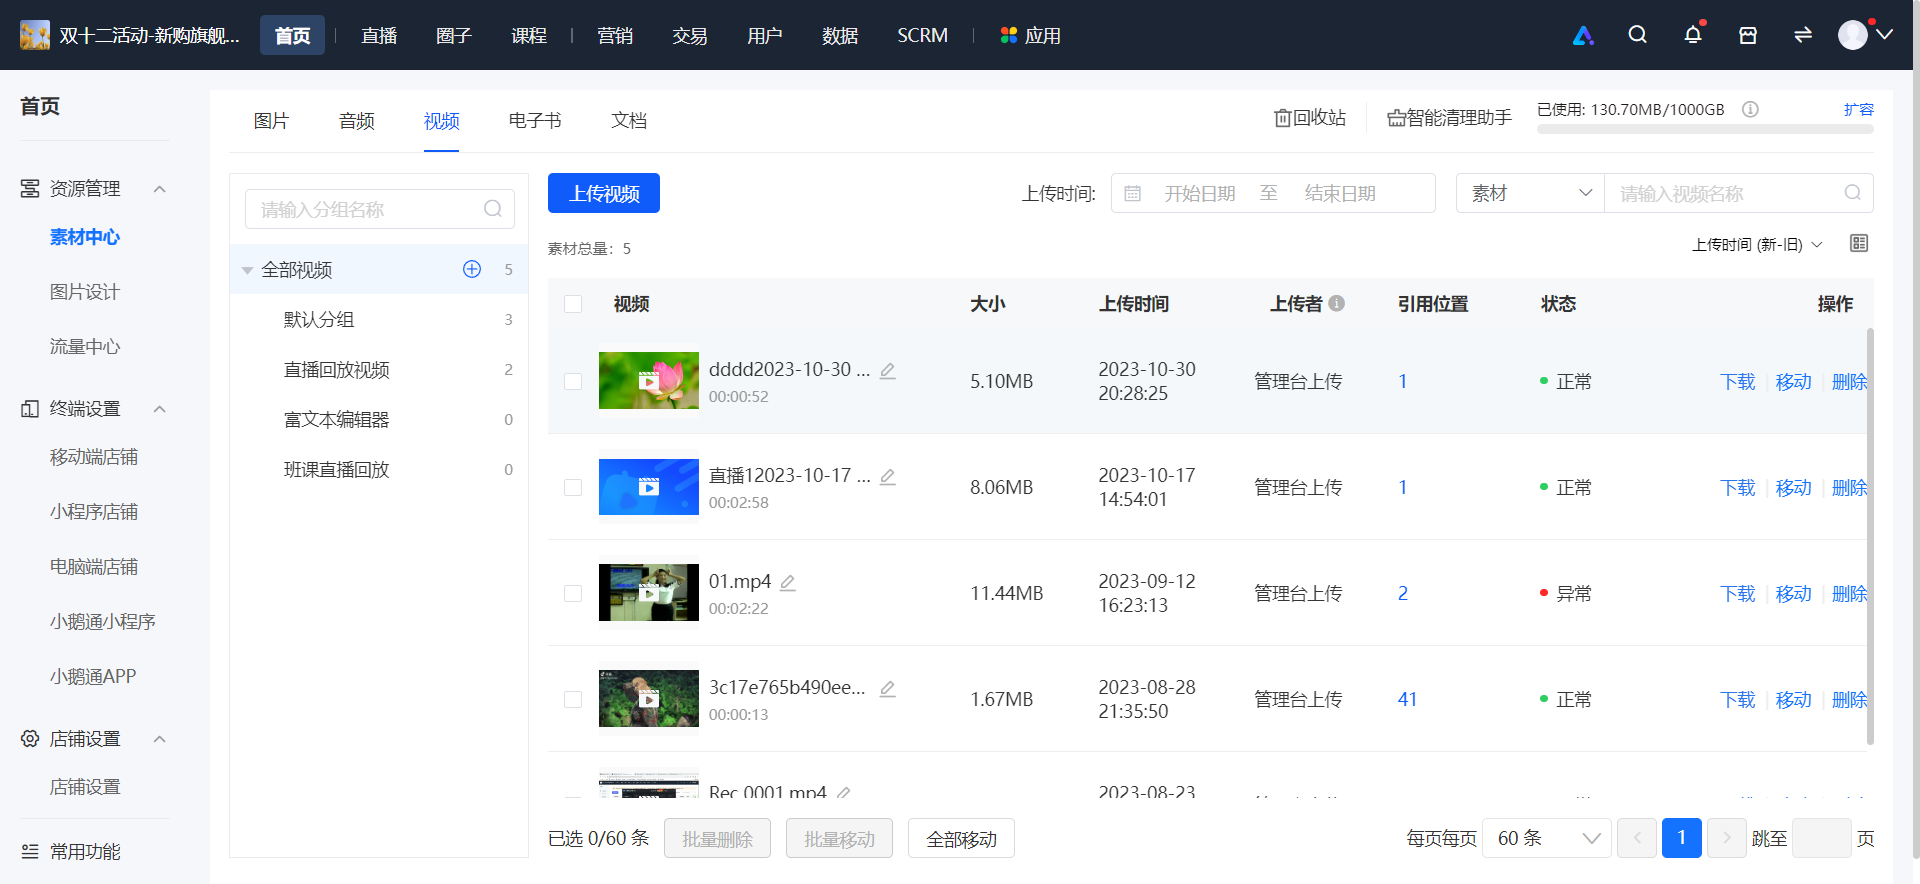Click 开始日期 start date field

point(1199,193)
